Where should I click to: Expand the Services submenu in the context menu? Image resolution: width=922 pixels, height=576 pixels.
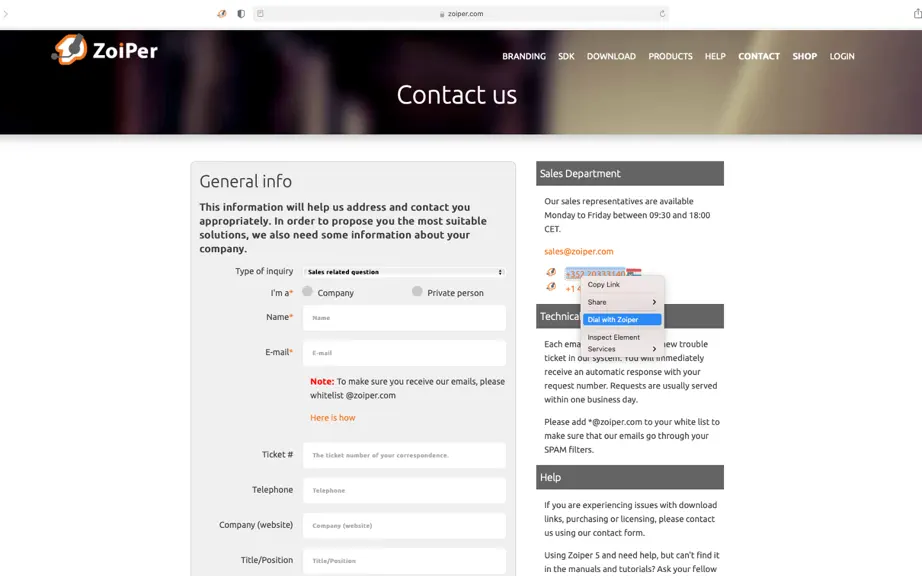pos(622,349)
